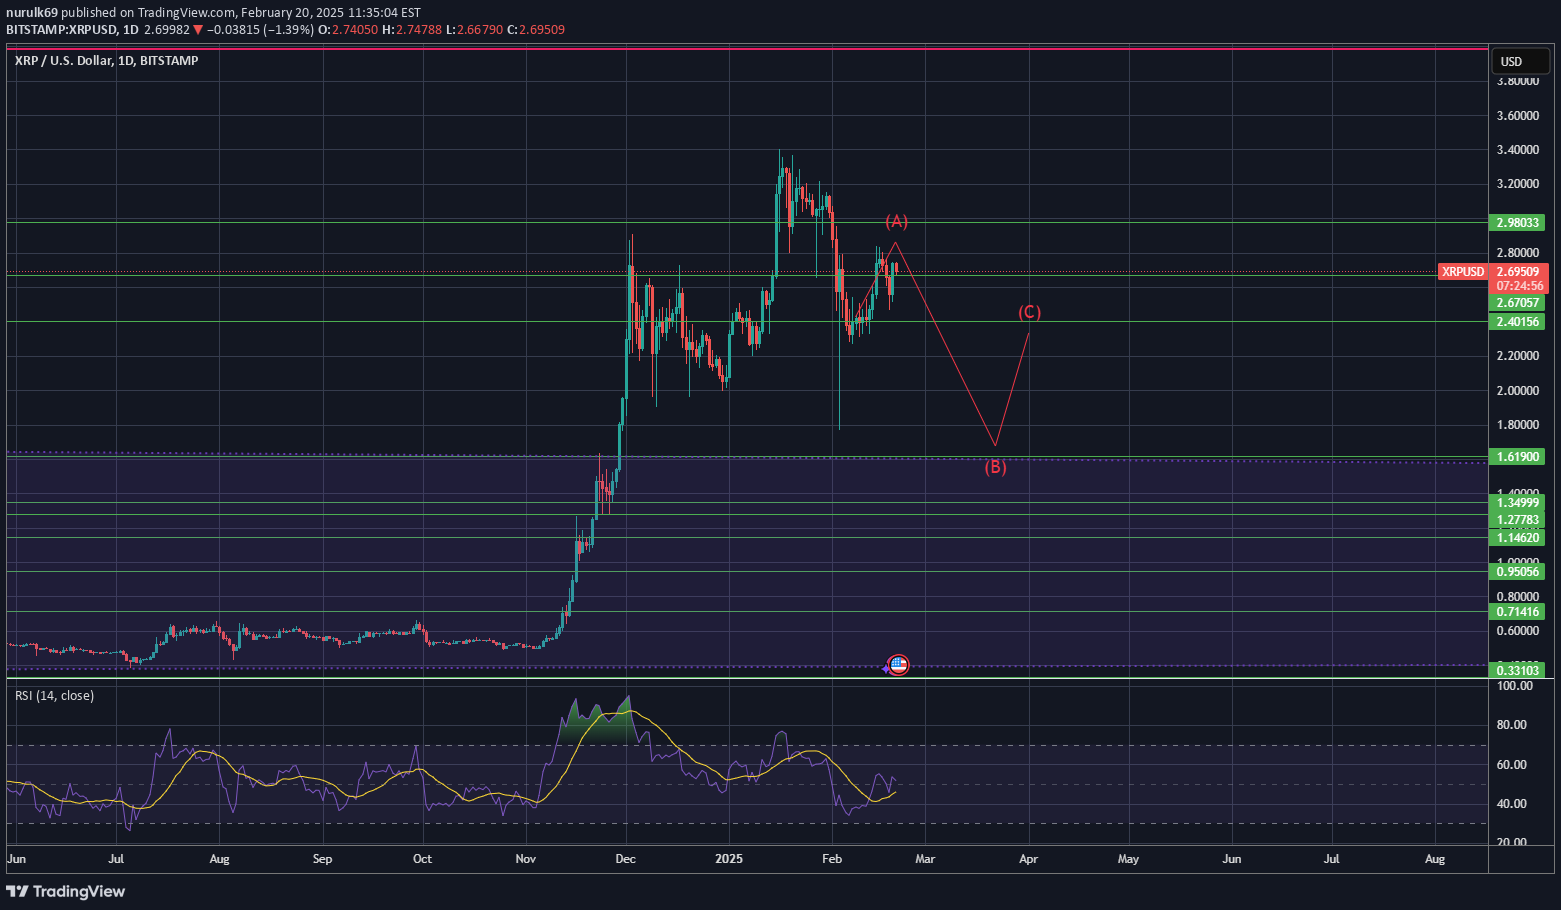Click the Apr label on time axis
Viewport: 1561px width, 910px height.
[1028, 859]
